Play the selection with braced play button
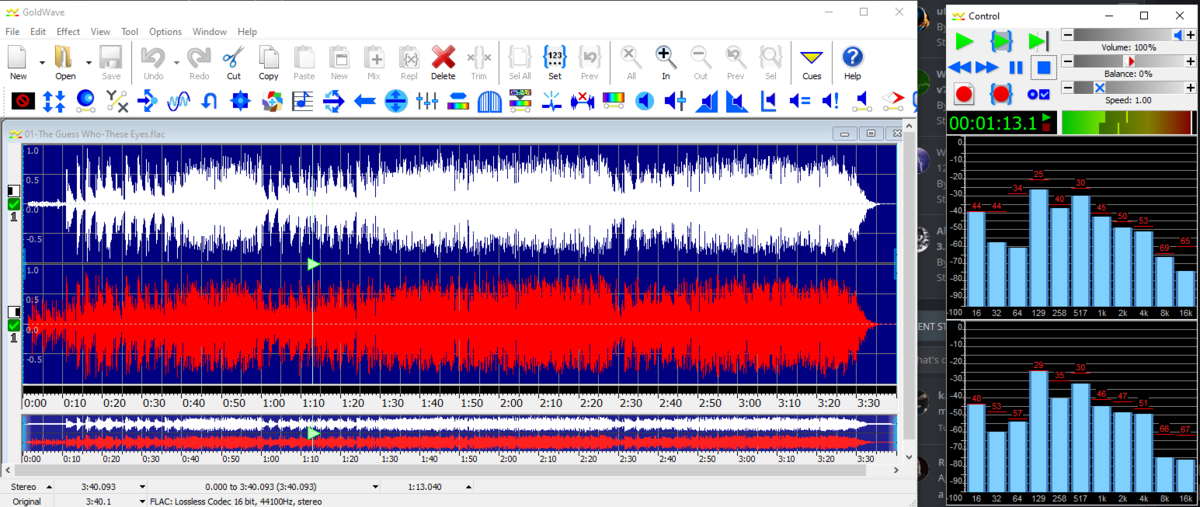This screenshot has width=1200, height=507. 1001,41
